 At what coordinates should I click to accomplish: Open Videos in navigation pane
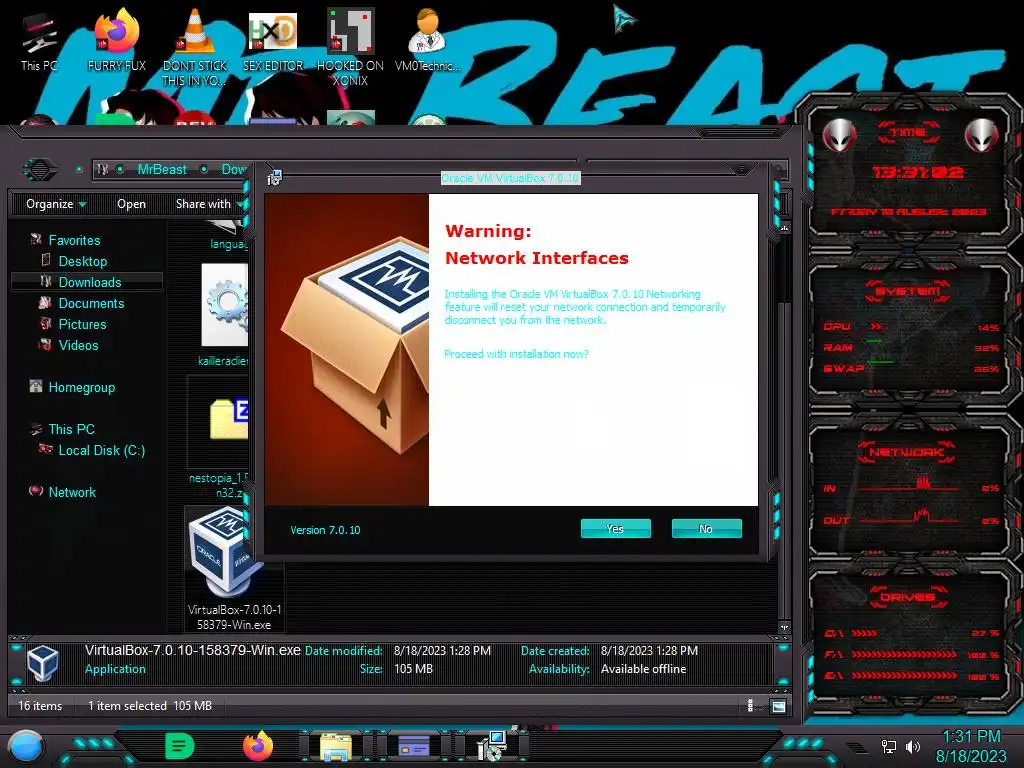78,345
